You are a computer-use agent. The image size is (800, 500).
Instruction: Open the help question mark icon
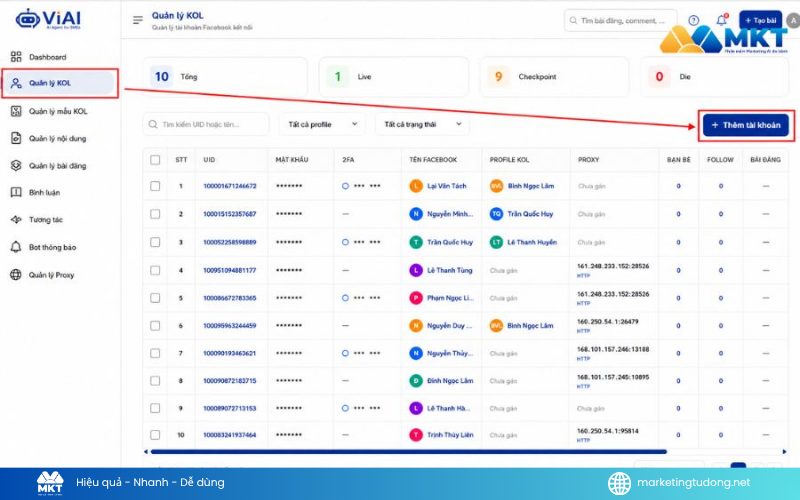click(693, 20)
